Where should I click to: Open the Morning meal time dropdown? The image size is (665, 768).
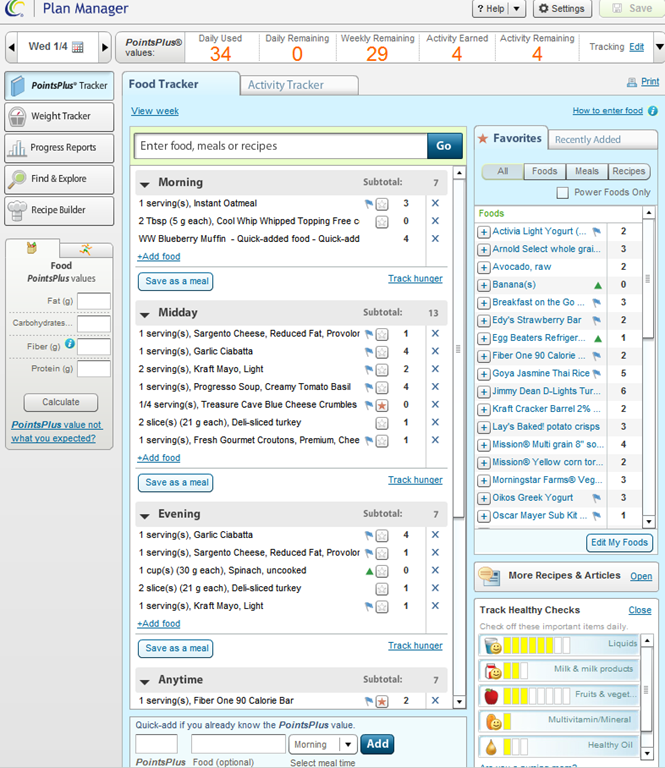[x=348, y=744]
